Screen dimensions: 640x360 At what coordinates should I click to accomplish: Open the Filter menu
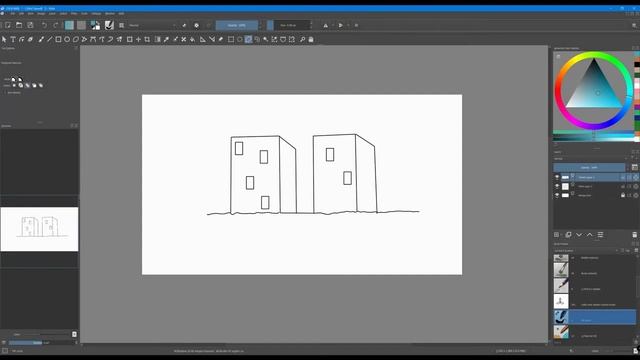click(x=74, y=13)
